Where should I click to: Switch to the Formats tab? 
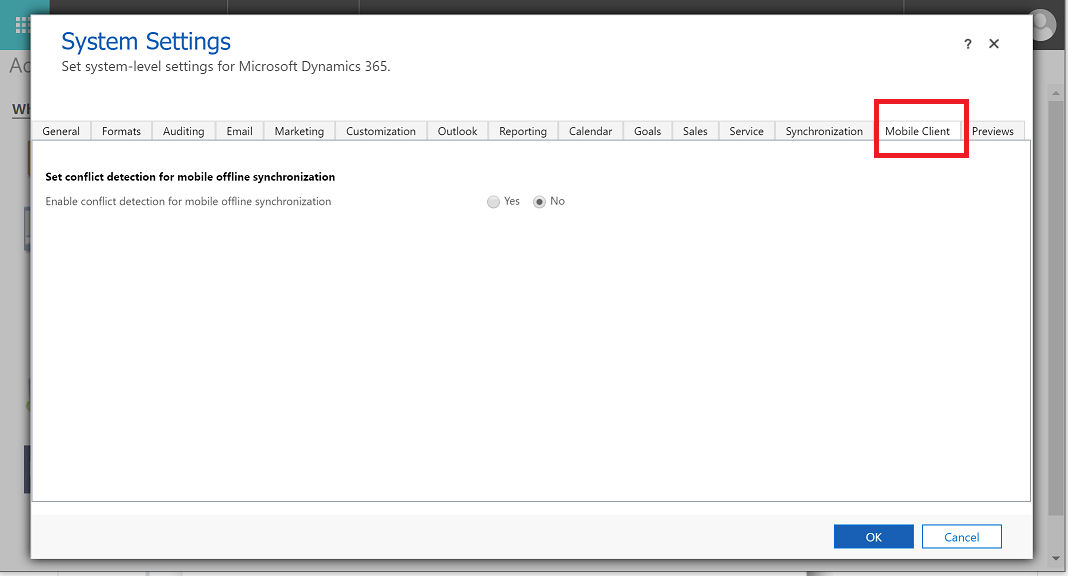click(121, 131)
